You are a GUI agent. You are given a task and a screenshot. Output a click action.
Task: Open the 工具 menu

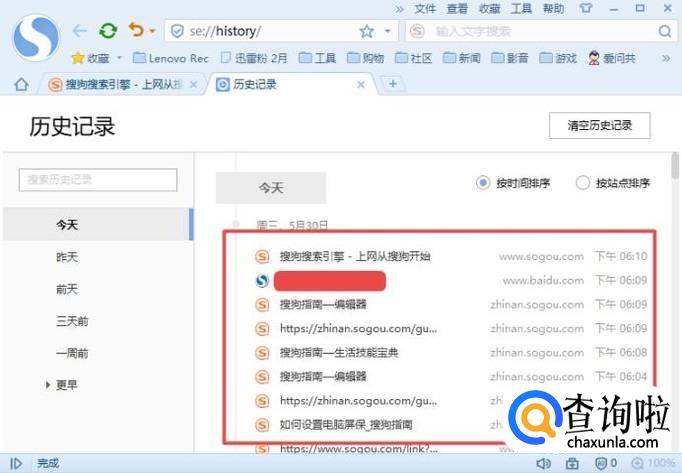pos(521,8)
